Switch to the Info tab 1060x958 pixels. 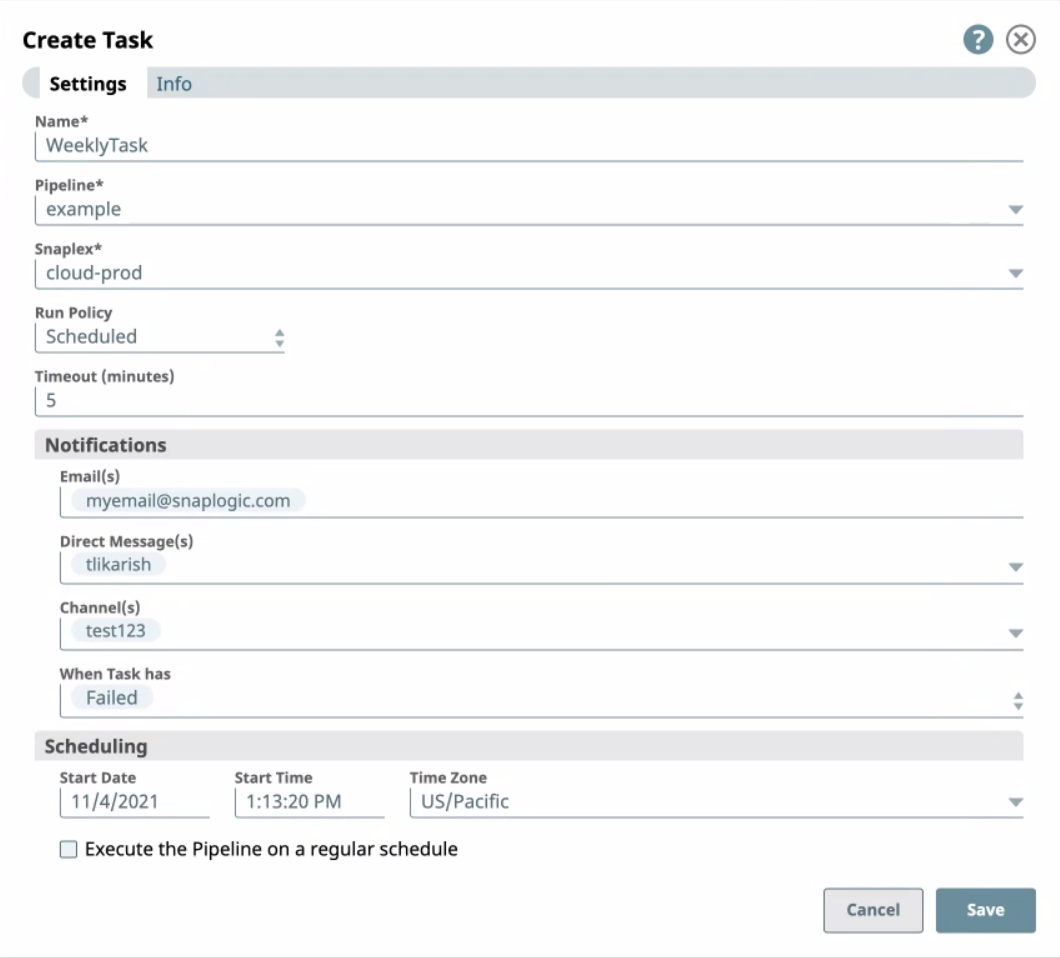tap(175, 84)
